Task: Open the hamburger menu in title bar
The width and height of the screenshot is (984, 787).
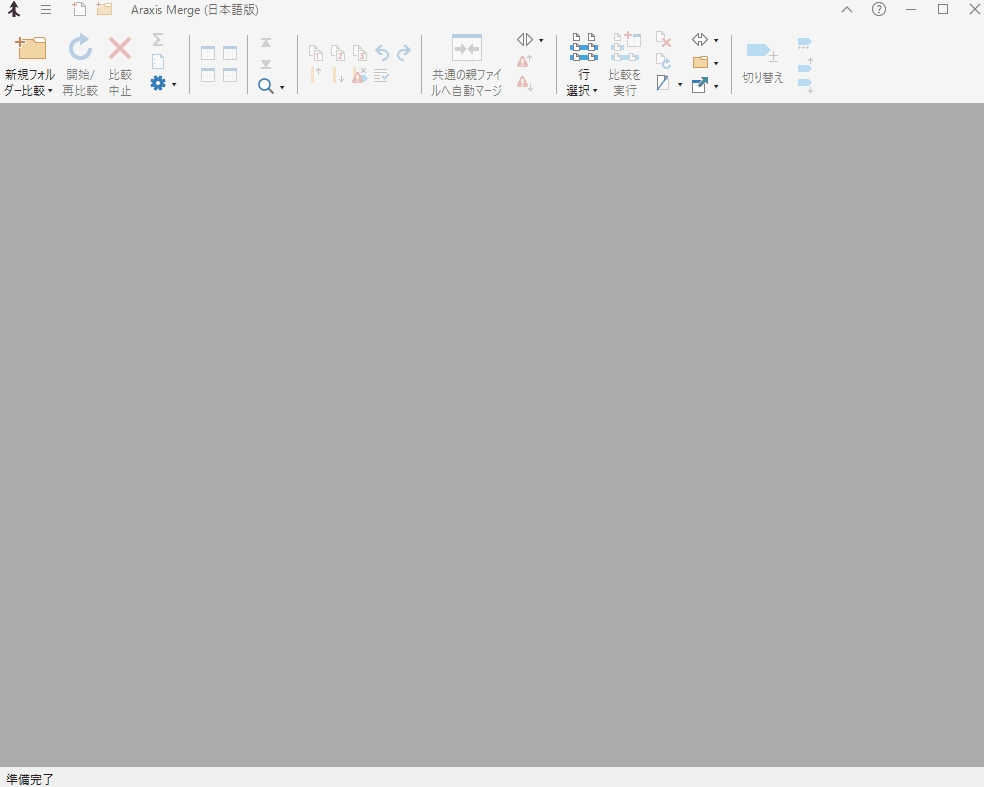Action: click(x=46, y=9)
